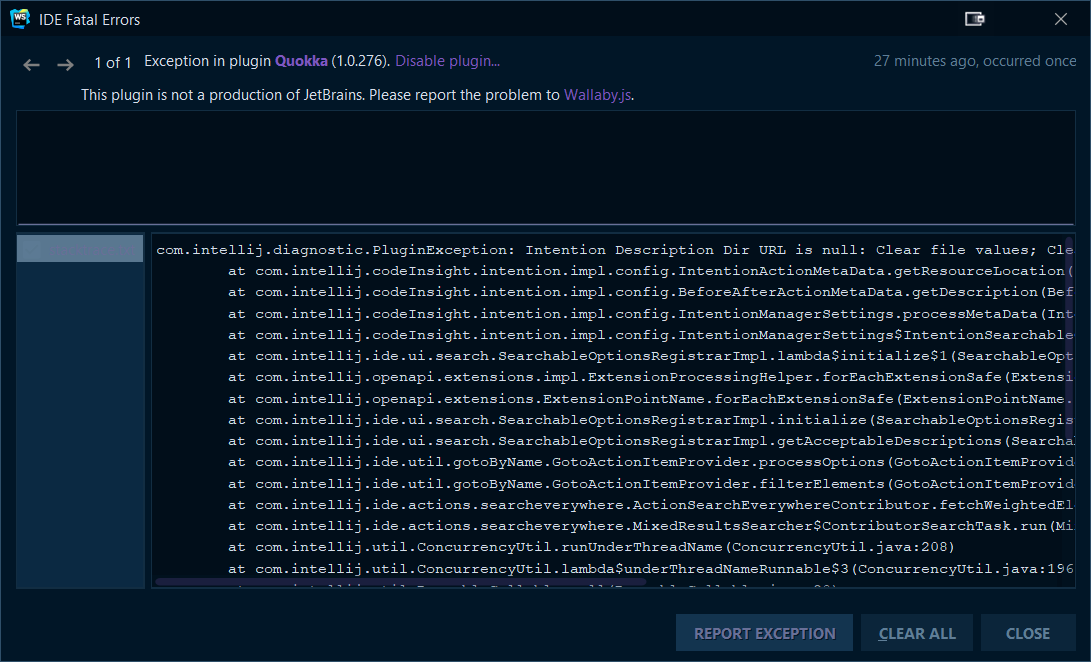This screenshot has height=662, width=1091.
Task: Click the Disable plugin... link
Action: 447,61
